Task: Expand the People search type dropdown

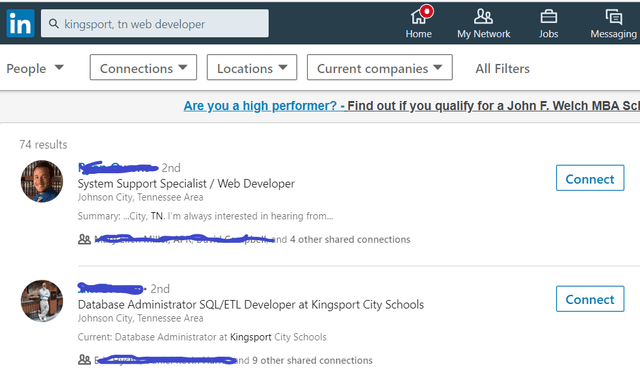Action: click(35, 68)
